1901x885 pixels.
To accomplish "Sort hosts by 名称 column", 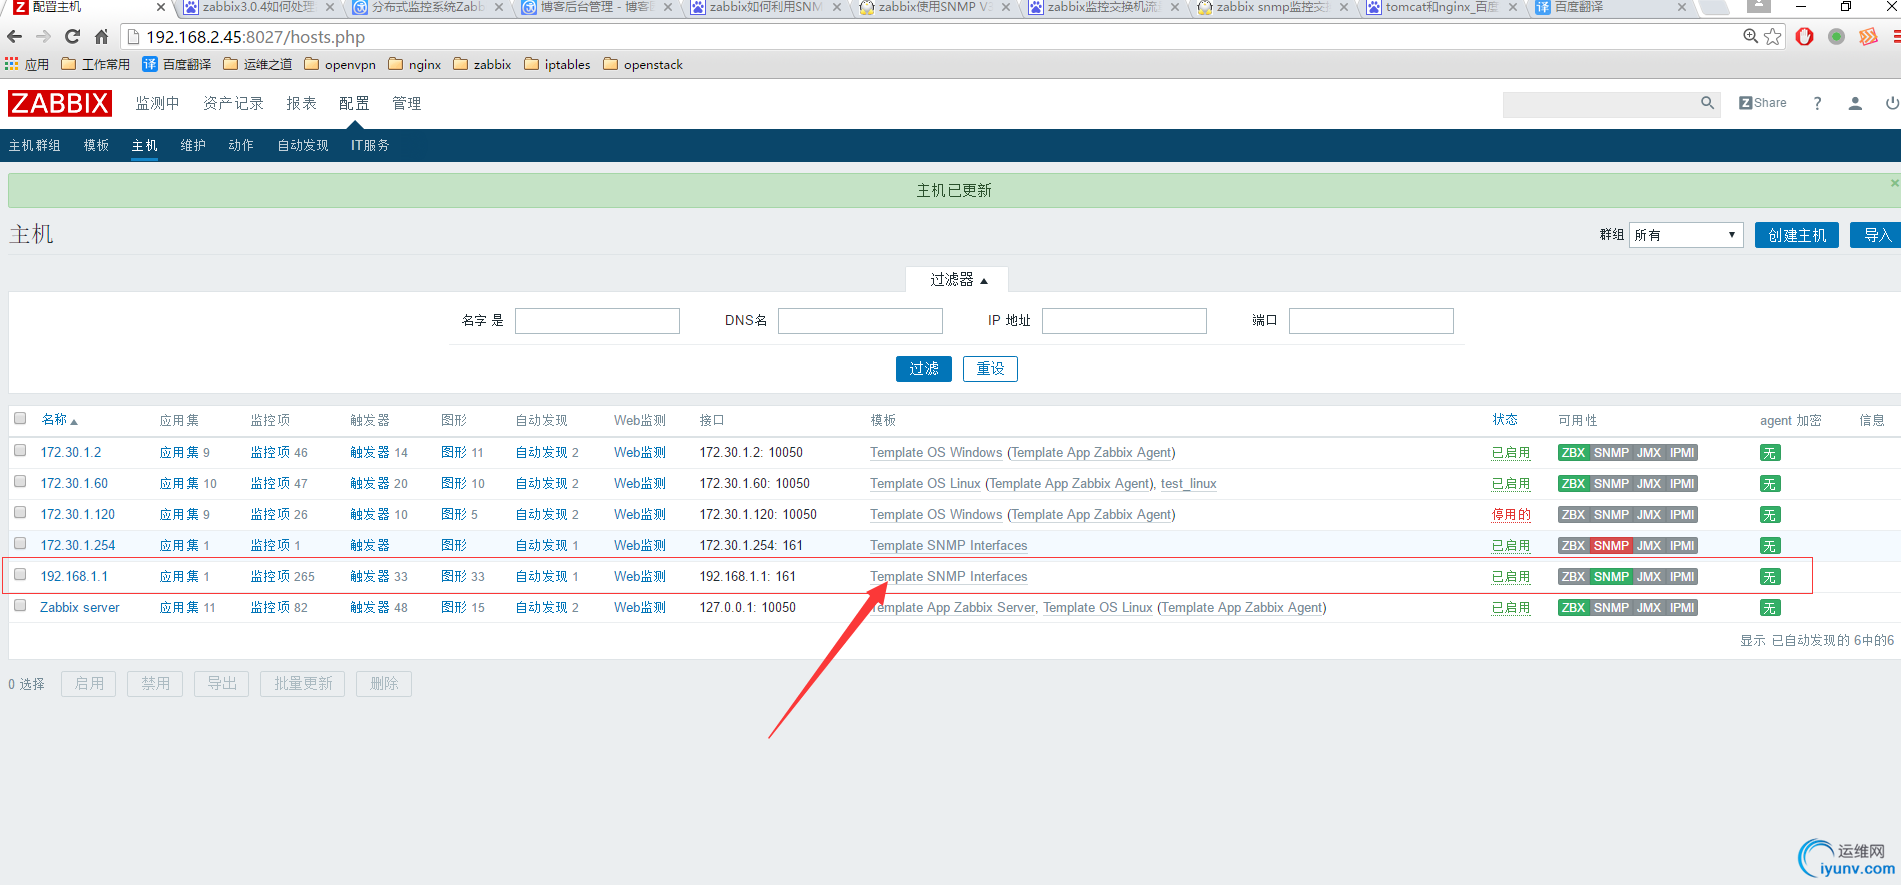I will coord(59,420).
